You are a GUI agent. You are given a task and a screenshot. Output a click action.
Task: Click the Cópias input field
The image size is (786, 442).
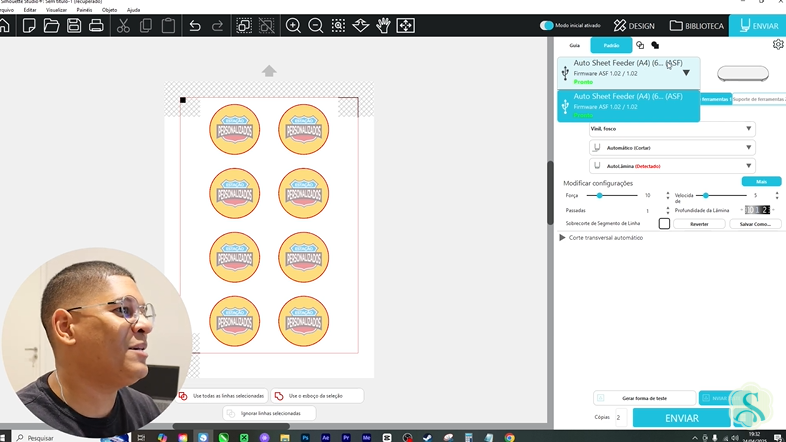[621, 417]
